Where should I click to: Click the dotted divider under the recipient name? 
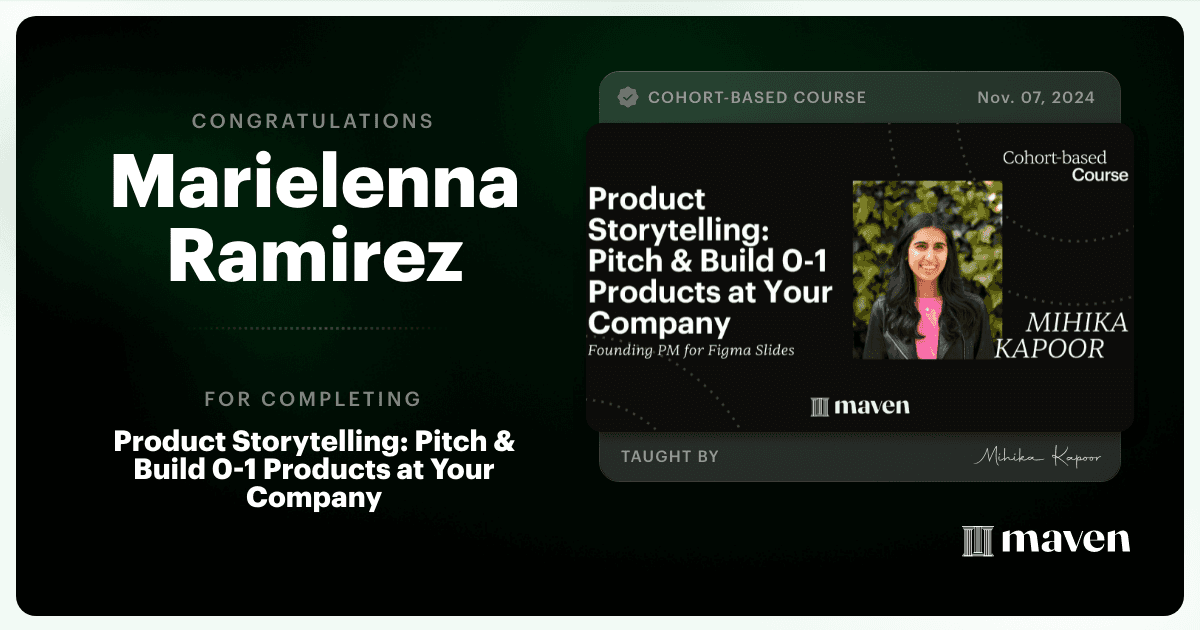pyautogui.click(x=313, y=328)
